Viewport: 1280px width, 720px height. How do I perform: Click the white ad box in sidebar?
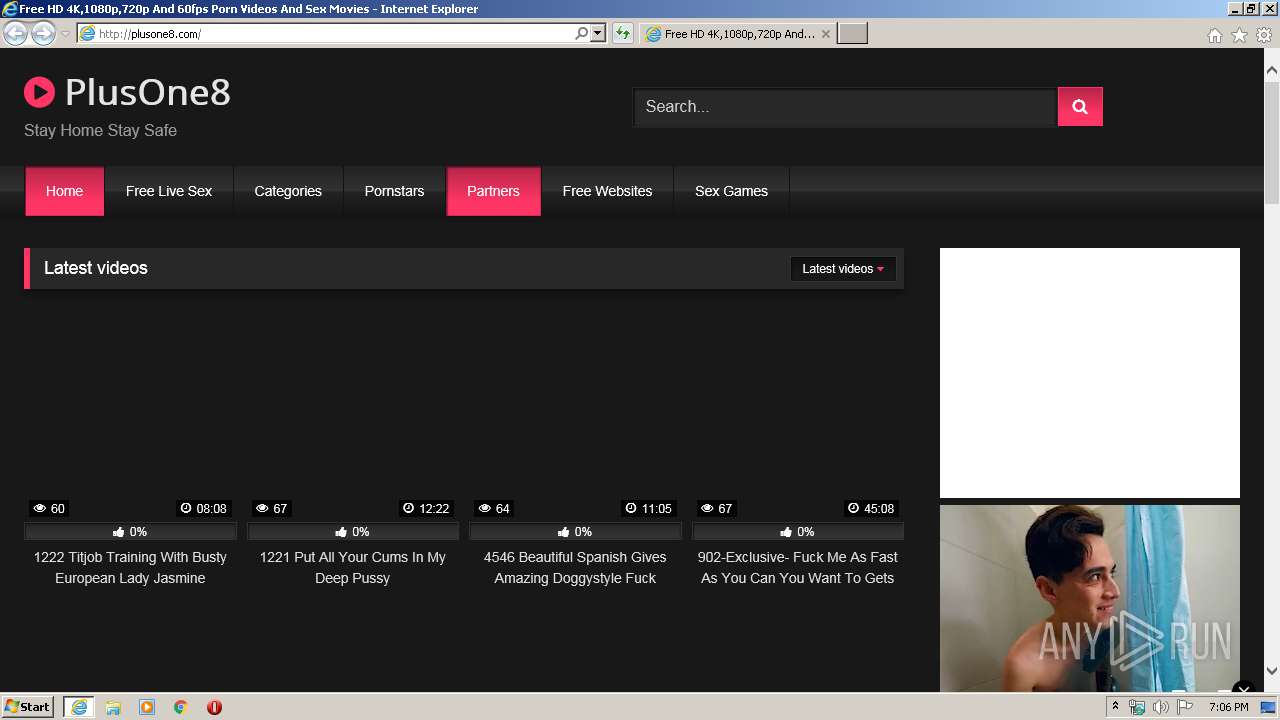coord(1090,373)
